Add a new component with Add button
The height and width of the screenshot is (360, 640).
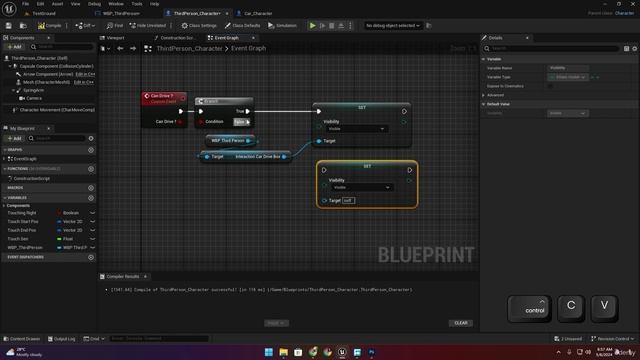(x=14, y=47)
